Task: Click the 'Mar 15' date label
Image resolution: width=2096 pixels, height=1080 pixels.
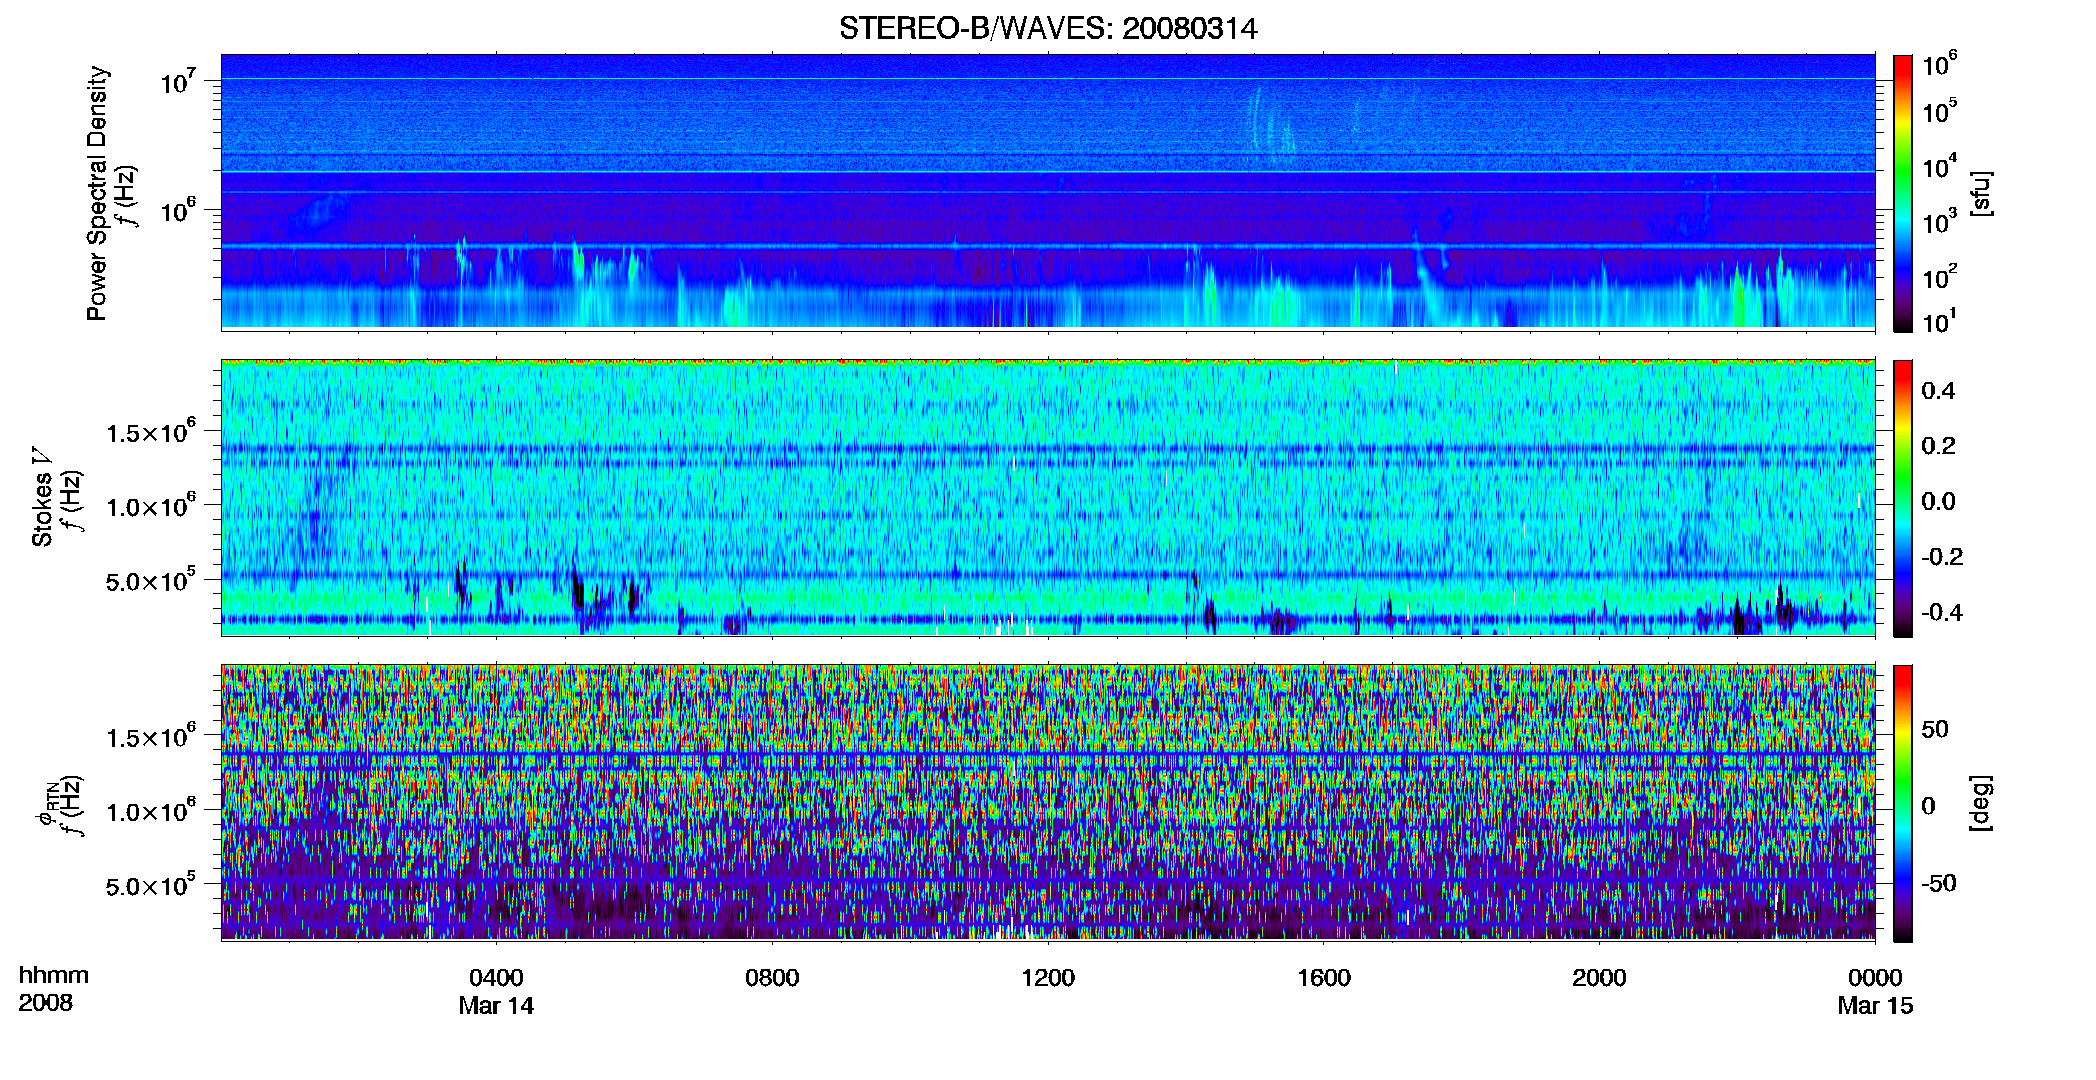Action: (1875, 1006)
